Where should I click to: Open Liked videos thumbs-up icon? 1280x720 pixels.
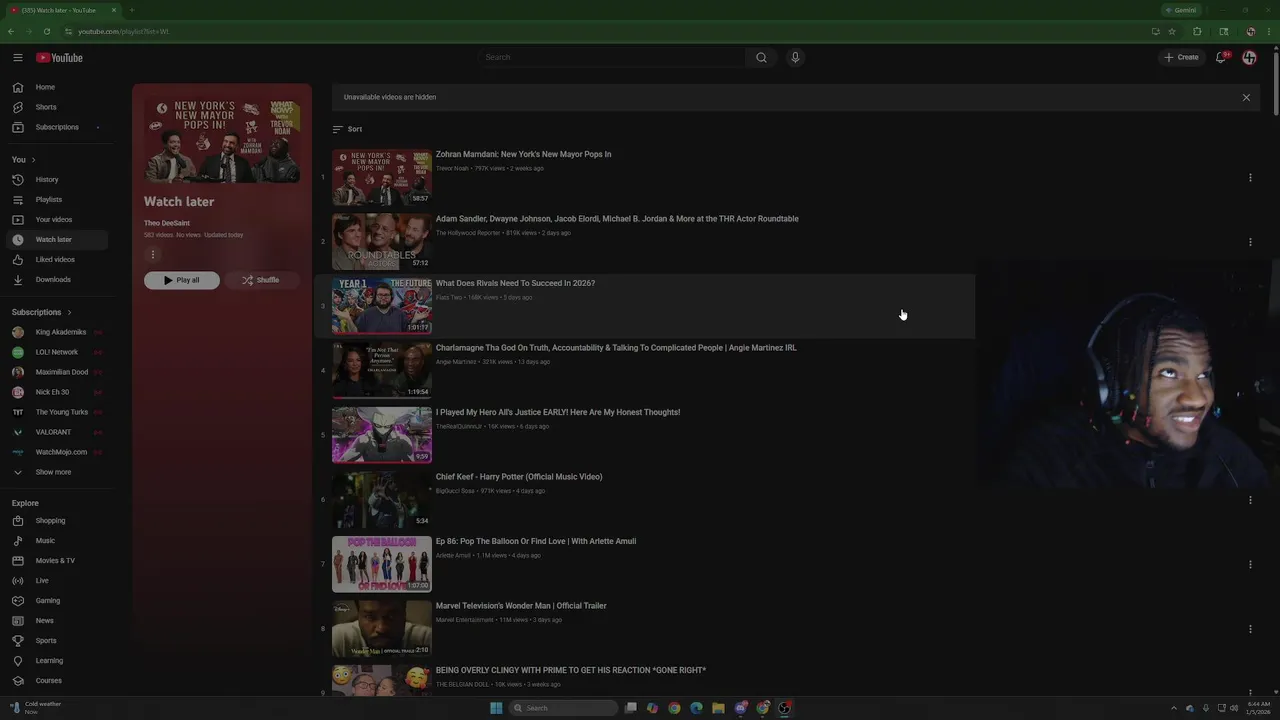pyautogui.click(x=18, y=260)
